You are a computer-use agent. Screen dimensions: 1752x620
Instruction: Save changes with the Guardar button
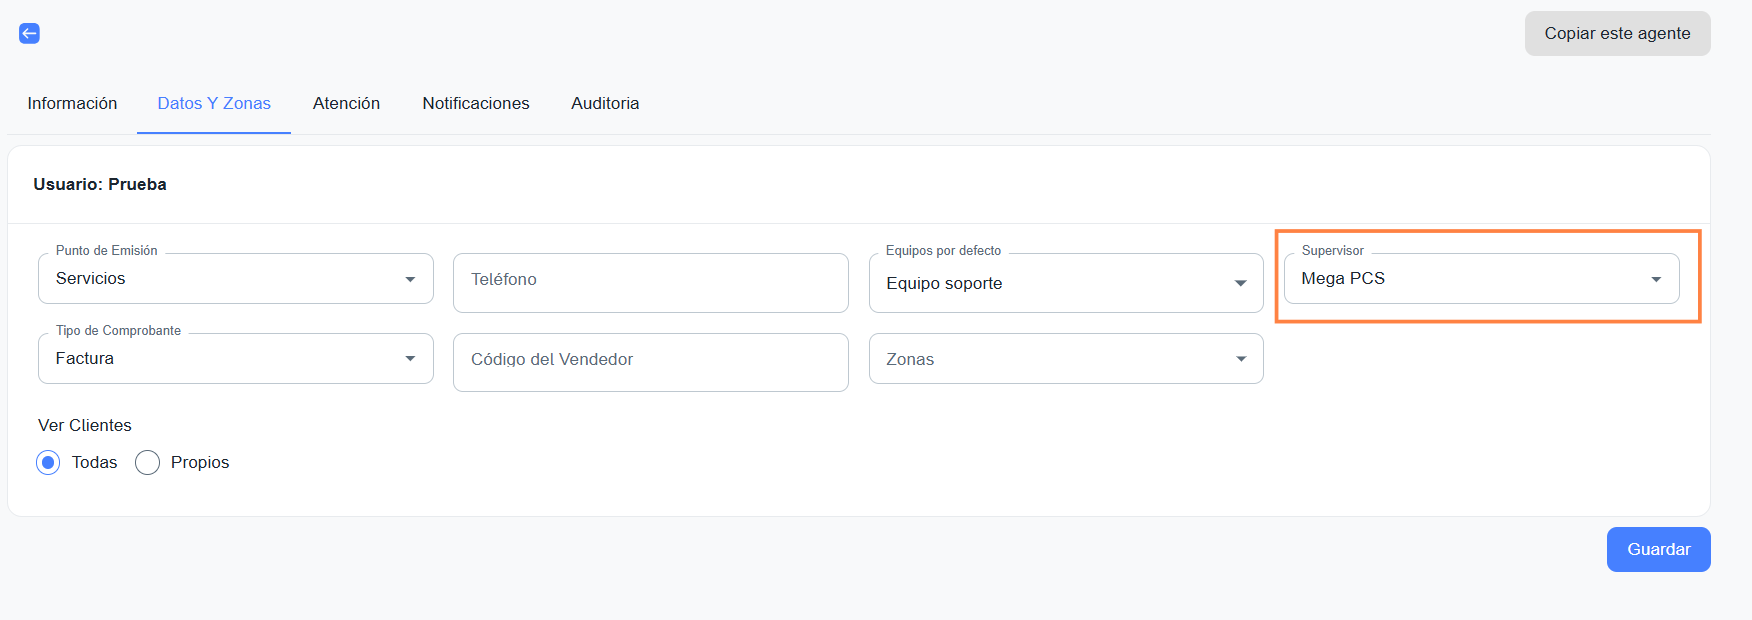[x=1657, y=549]
